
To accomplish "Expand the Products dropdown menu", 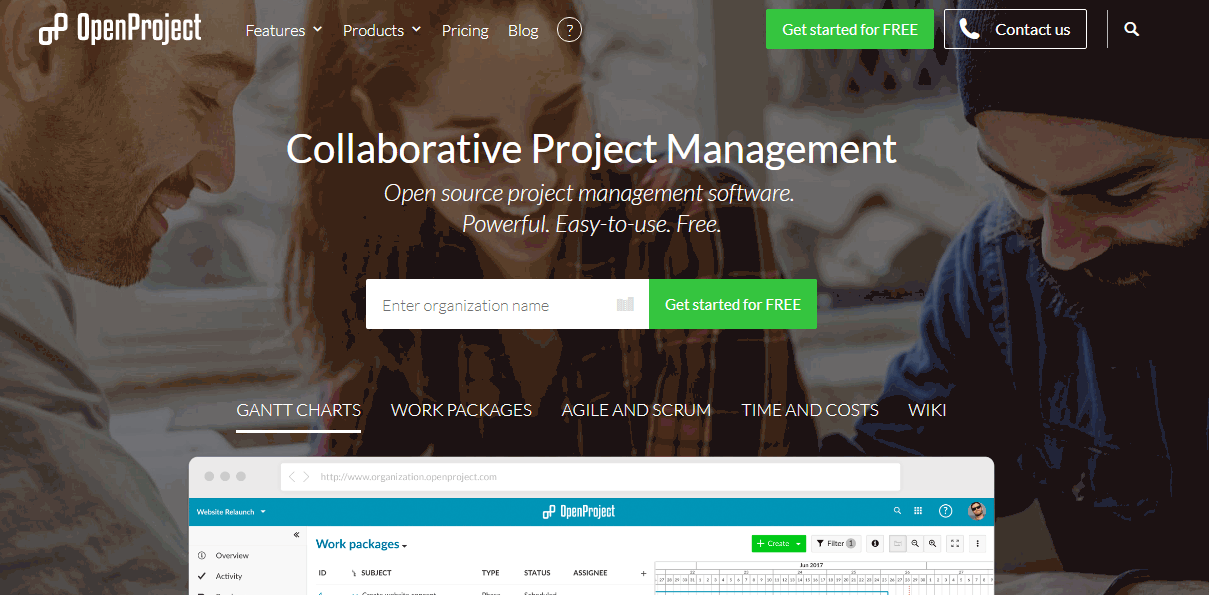I will [382, 30].
